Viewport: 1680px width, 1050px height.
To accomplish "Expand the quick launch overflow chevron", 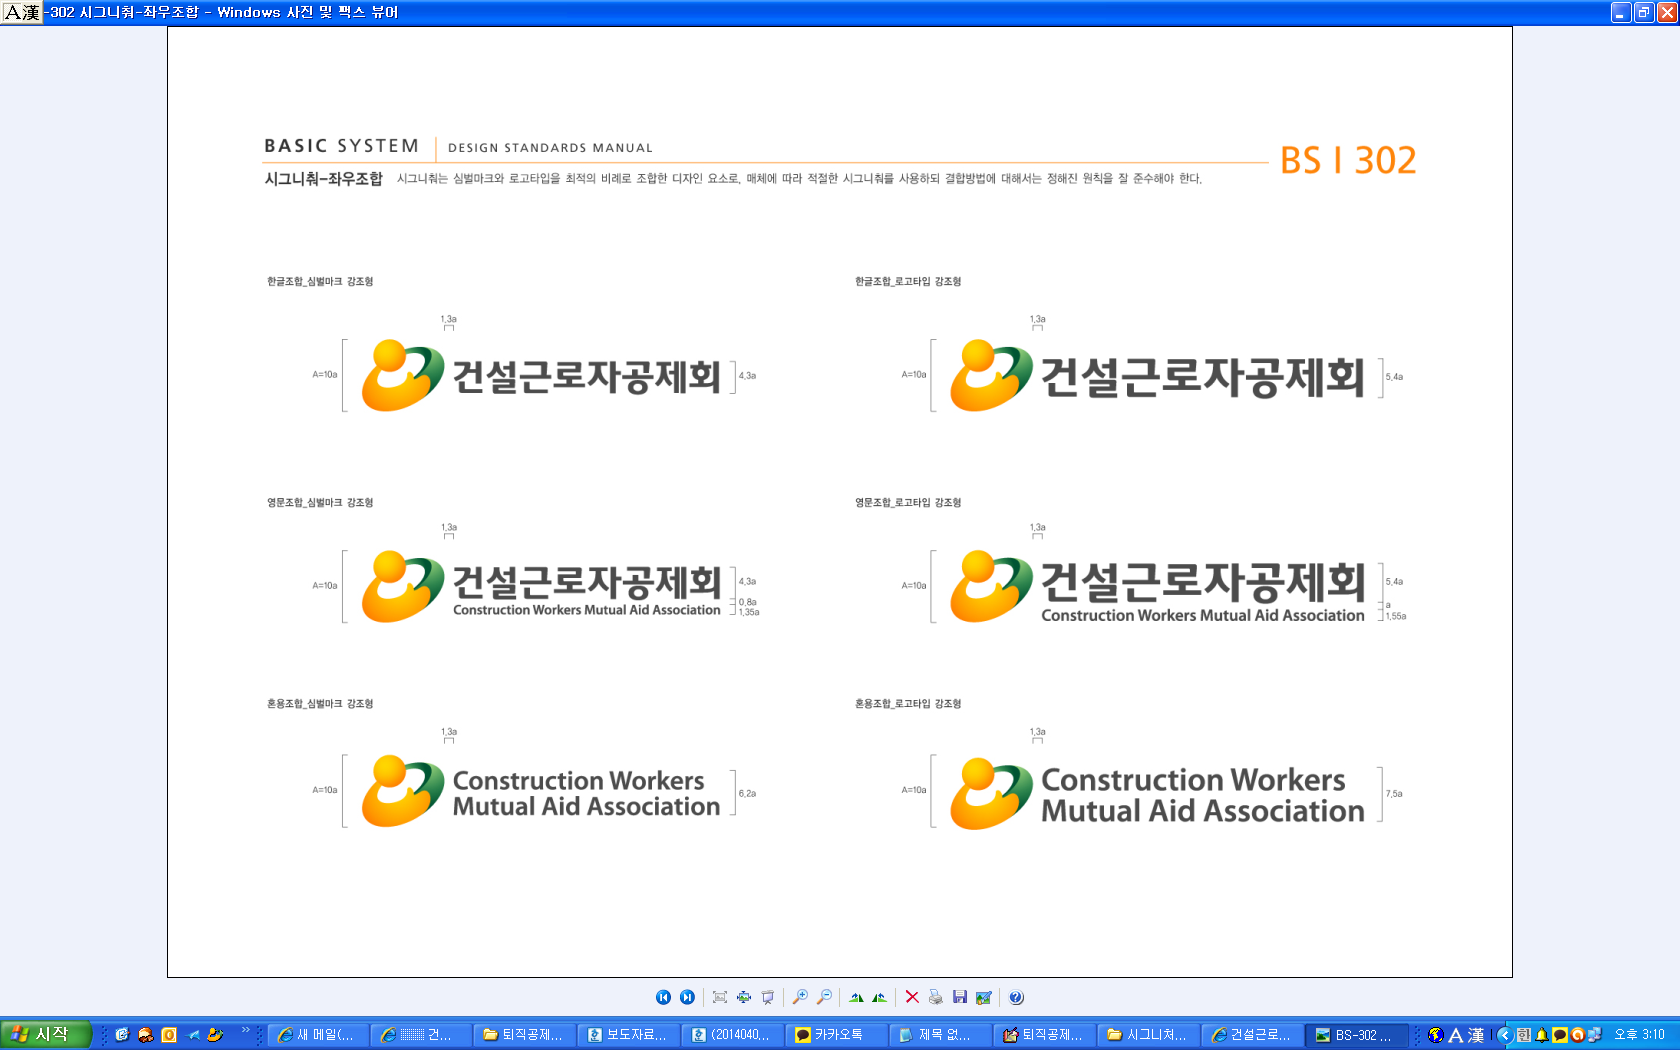I will click(x=245, y=1030).
